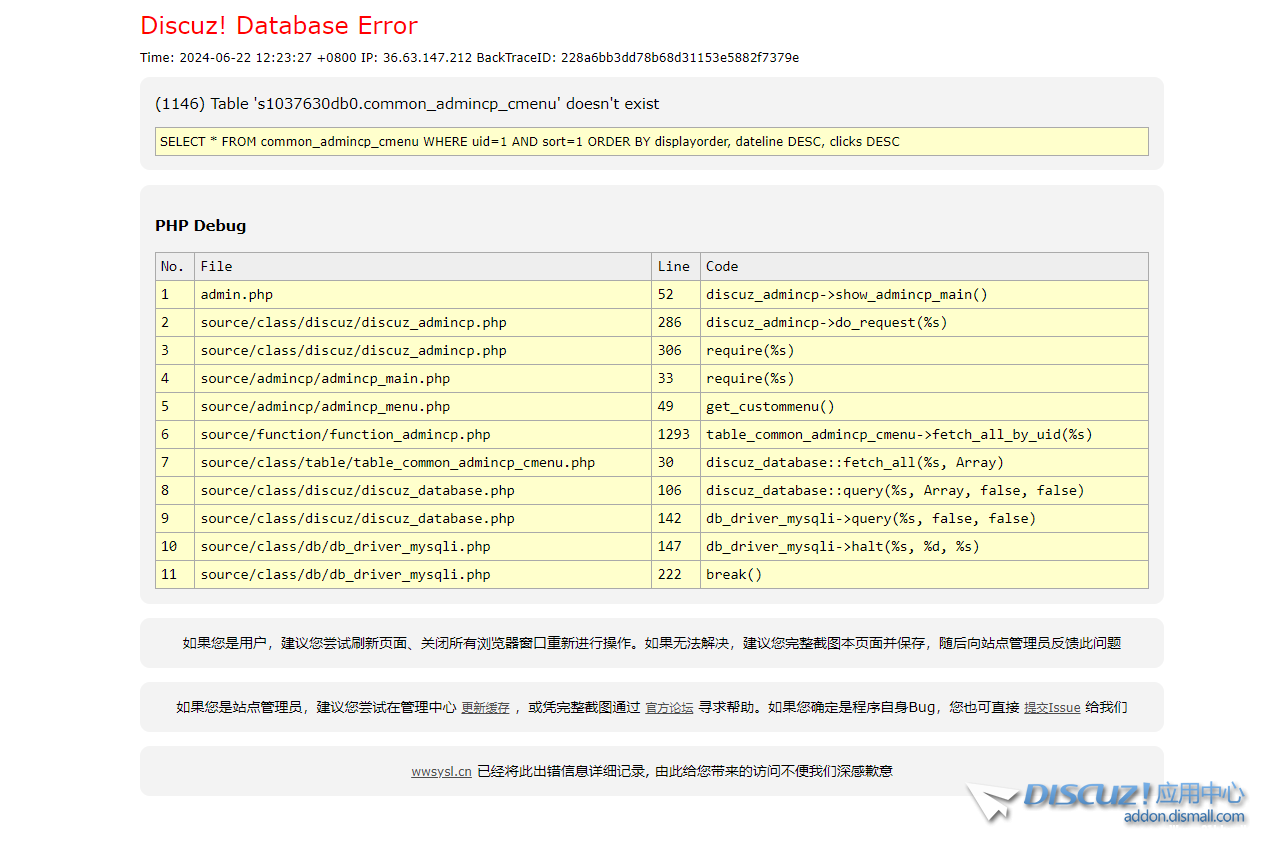Click the File column header
Viewport: 1263px width, 842px height.
216,266
